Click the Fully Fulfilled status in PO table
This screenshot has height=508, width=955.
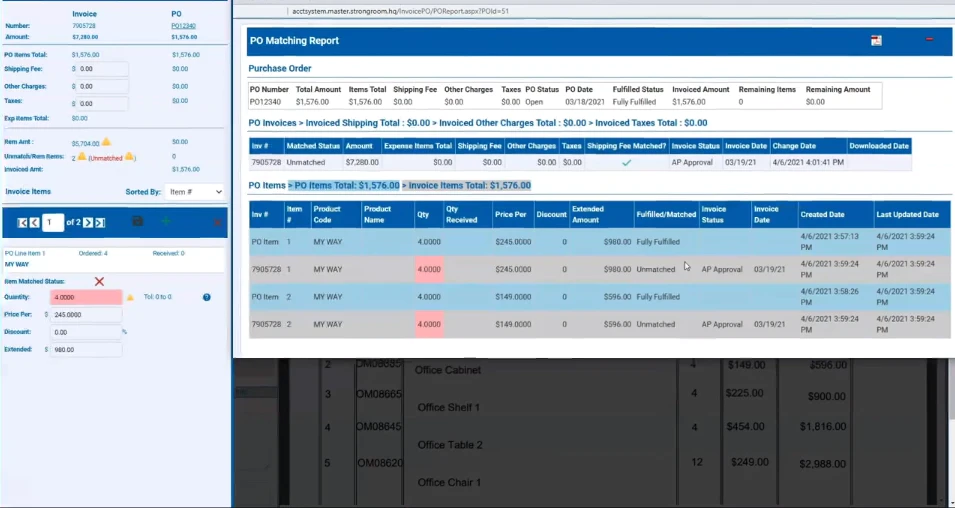click(x=634, y=102)
